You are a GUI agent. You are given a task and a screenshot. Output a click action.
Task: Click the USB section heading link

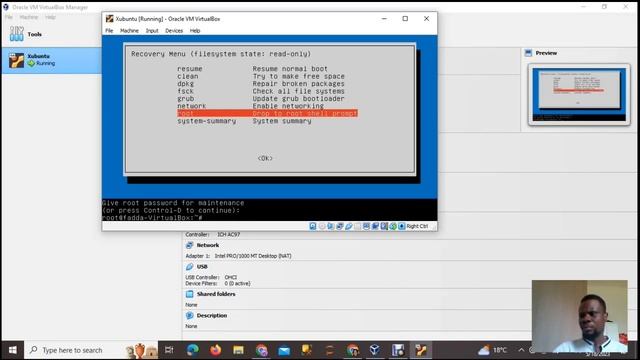click(x=202, y=267)
